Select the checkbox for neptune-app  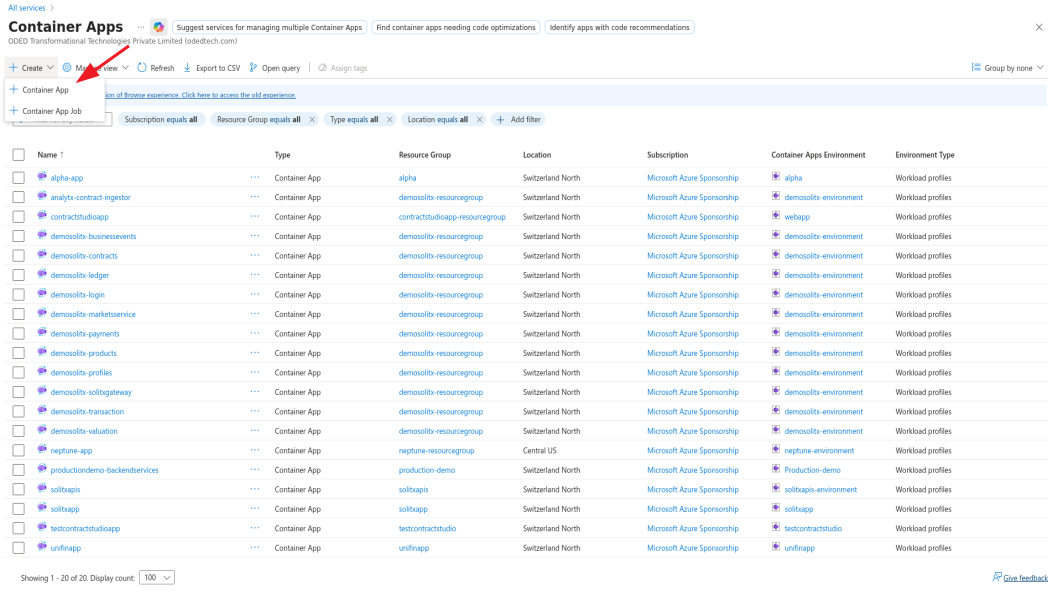pos(18,450)
